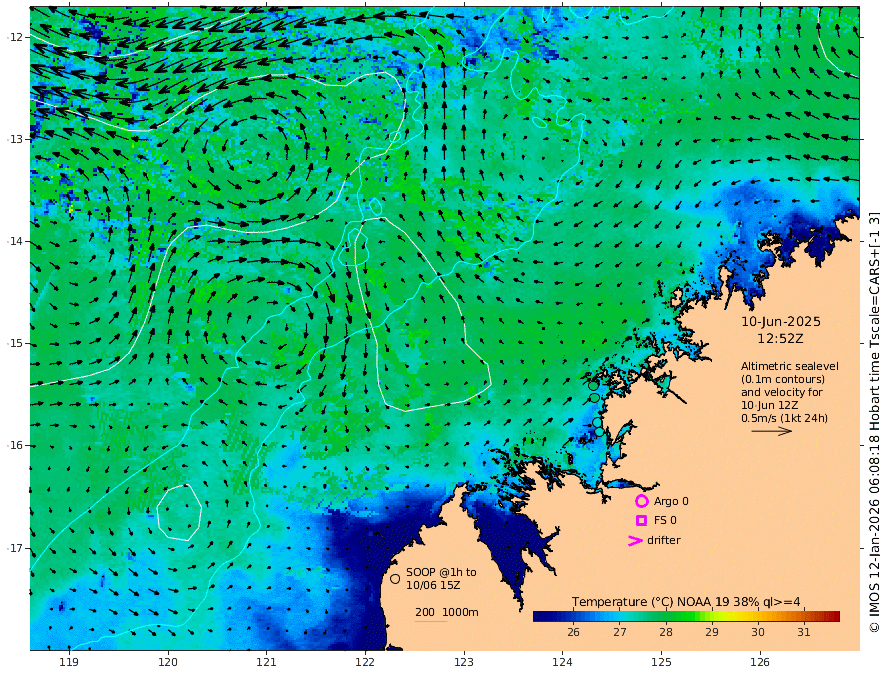Click the -15 latitude axis label
The height and width of the screenshot is (680, 880).
(x=14, y=343)
